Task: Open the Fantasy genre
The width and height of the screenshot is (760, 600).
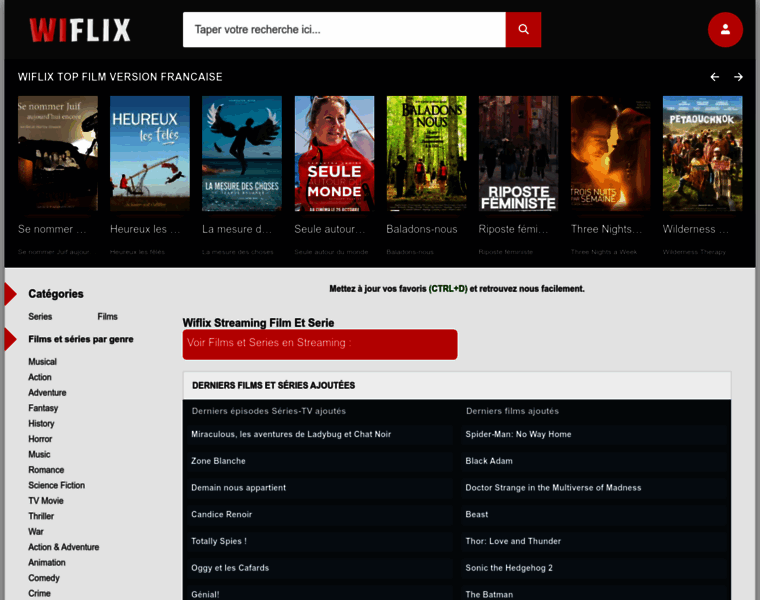Action: click(x=43, y=408)
